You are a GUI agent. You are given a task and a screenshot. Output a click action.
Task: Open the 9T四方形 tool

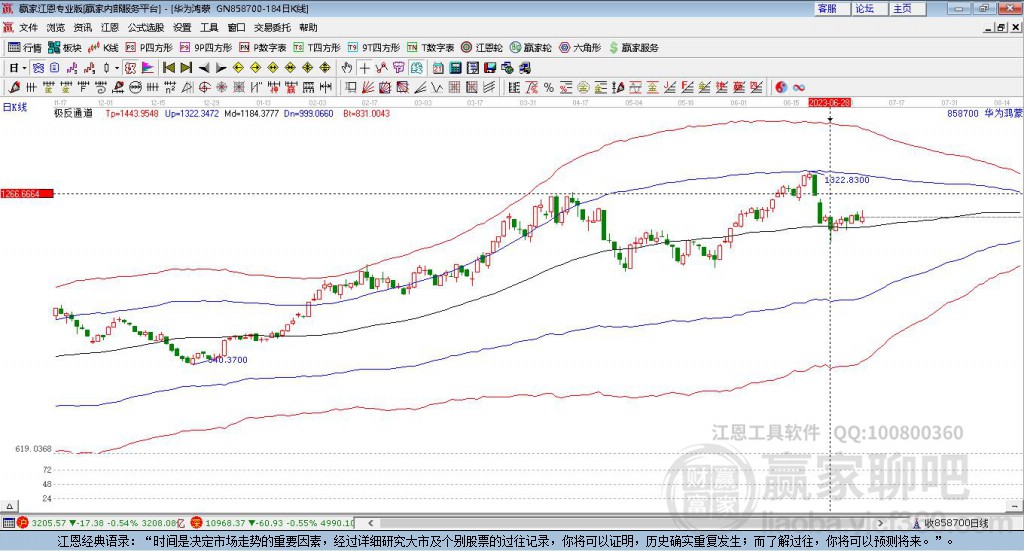point(374,48)
